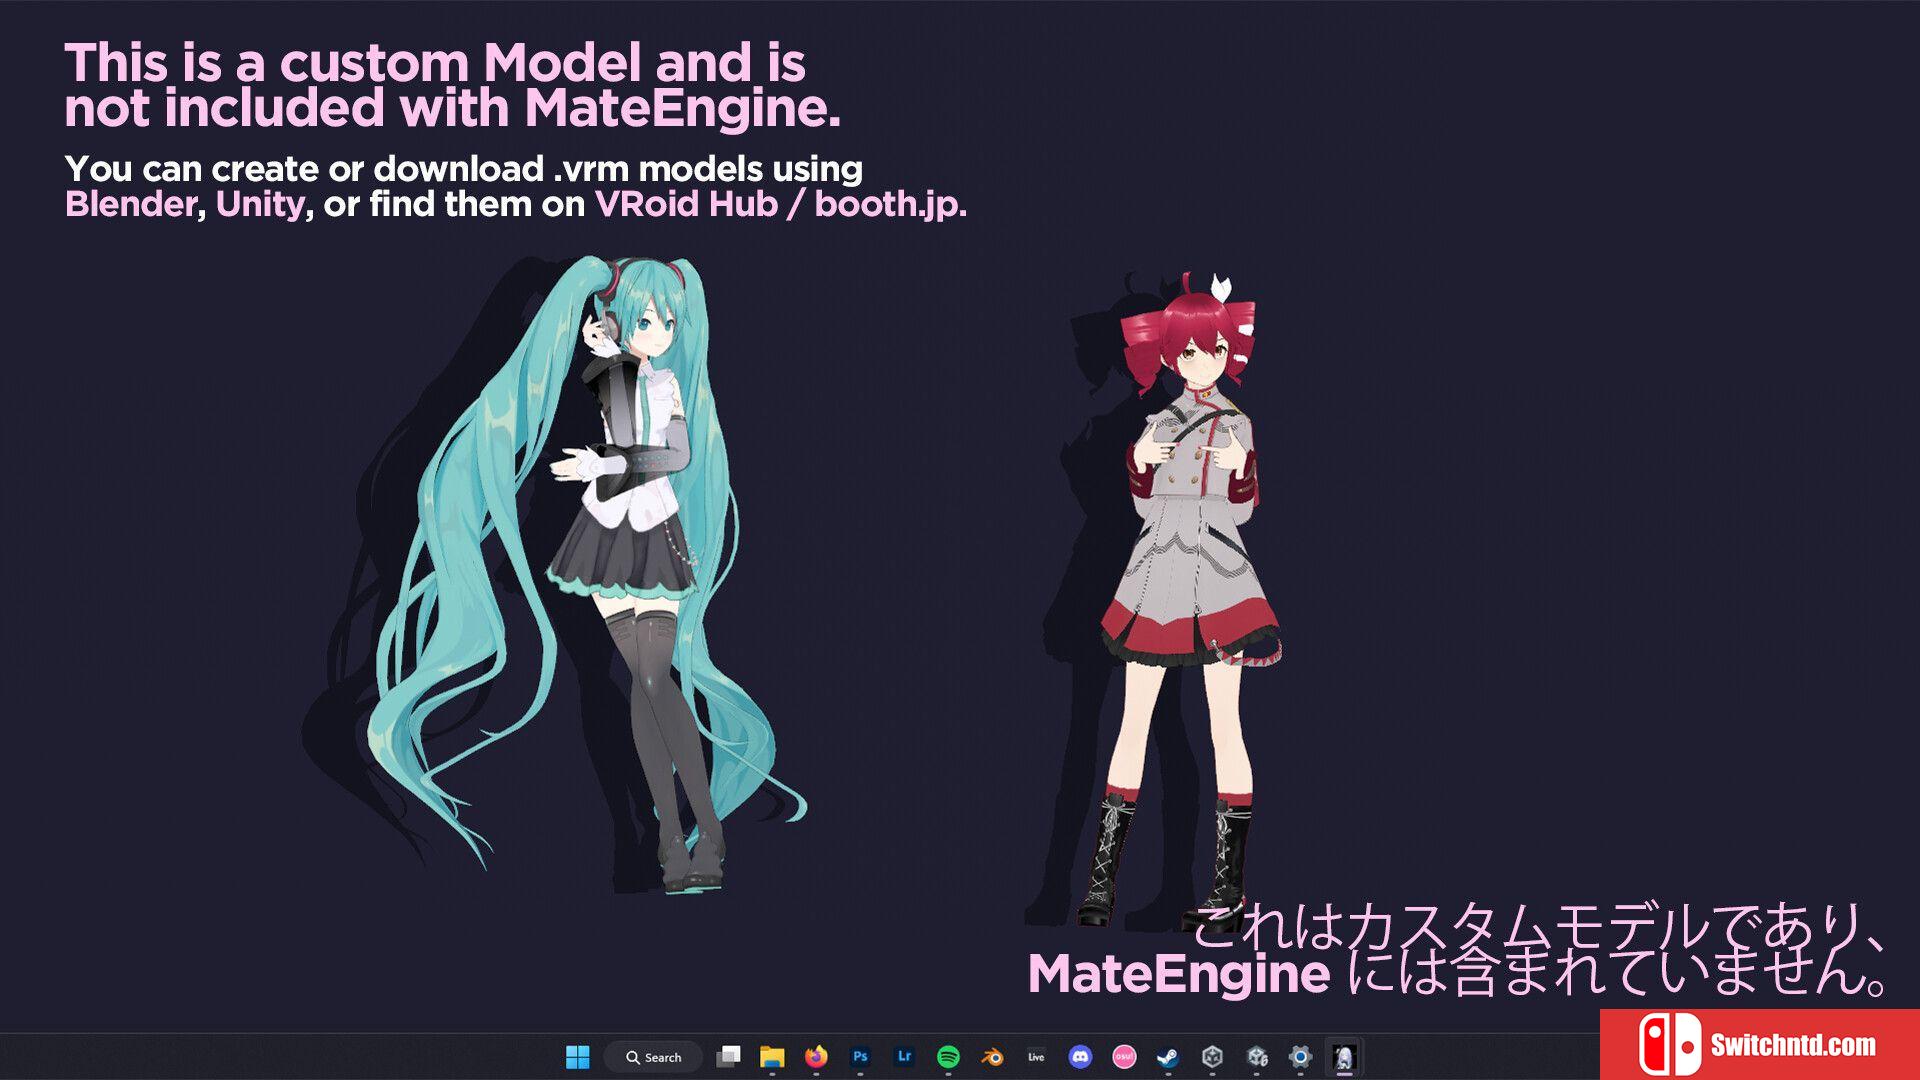Open Unity Hub from the taskbar

point(1212,1057)
